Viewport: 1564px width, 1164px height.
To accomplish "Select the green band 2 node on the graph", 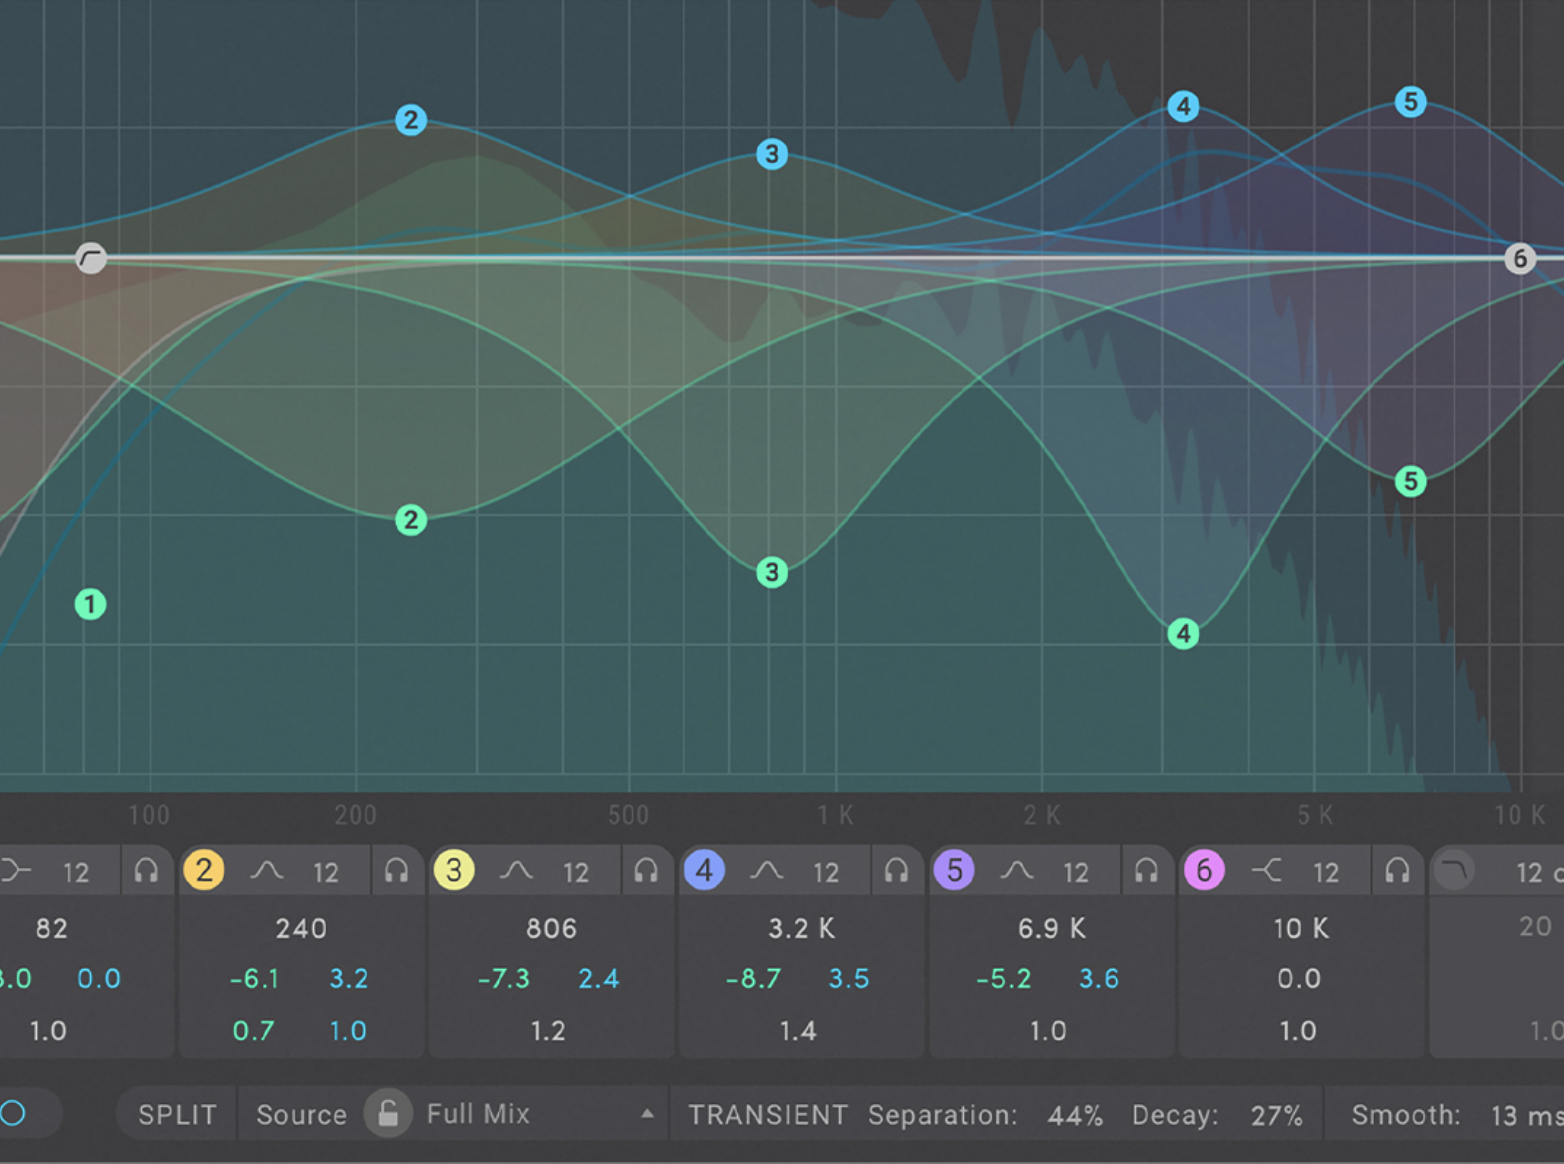I will tap(411, 520).
